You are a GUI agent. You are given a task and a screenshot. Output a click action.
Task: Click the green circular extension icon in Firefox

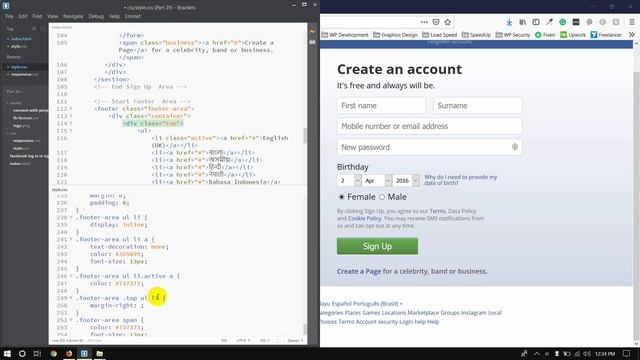pos(562,22)
